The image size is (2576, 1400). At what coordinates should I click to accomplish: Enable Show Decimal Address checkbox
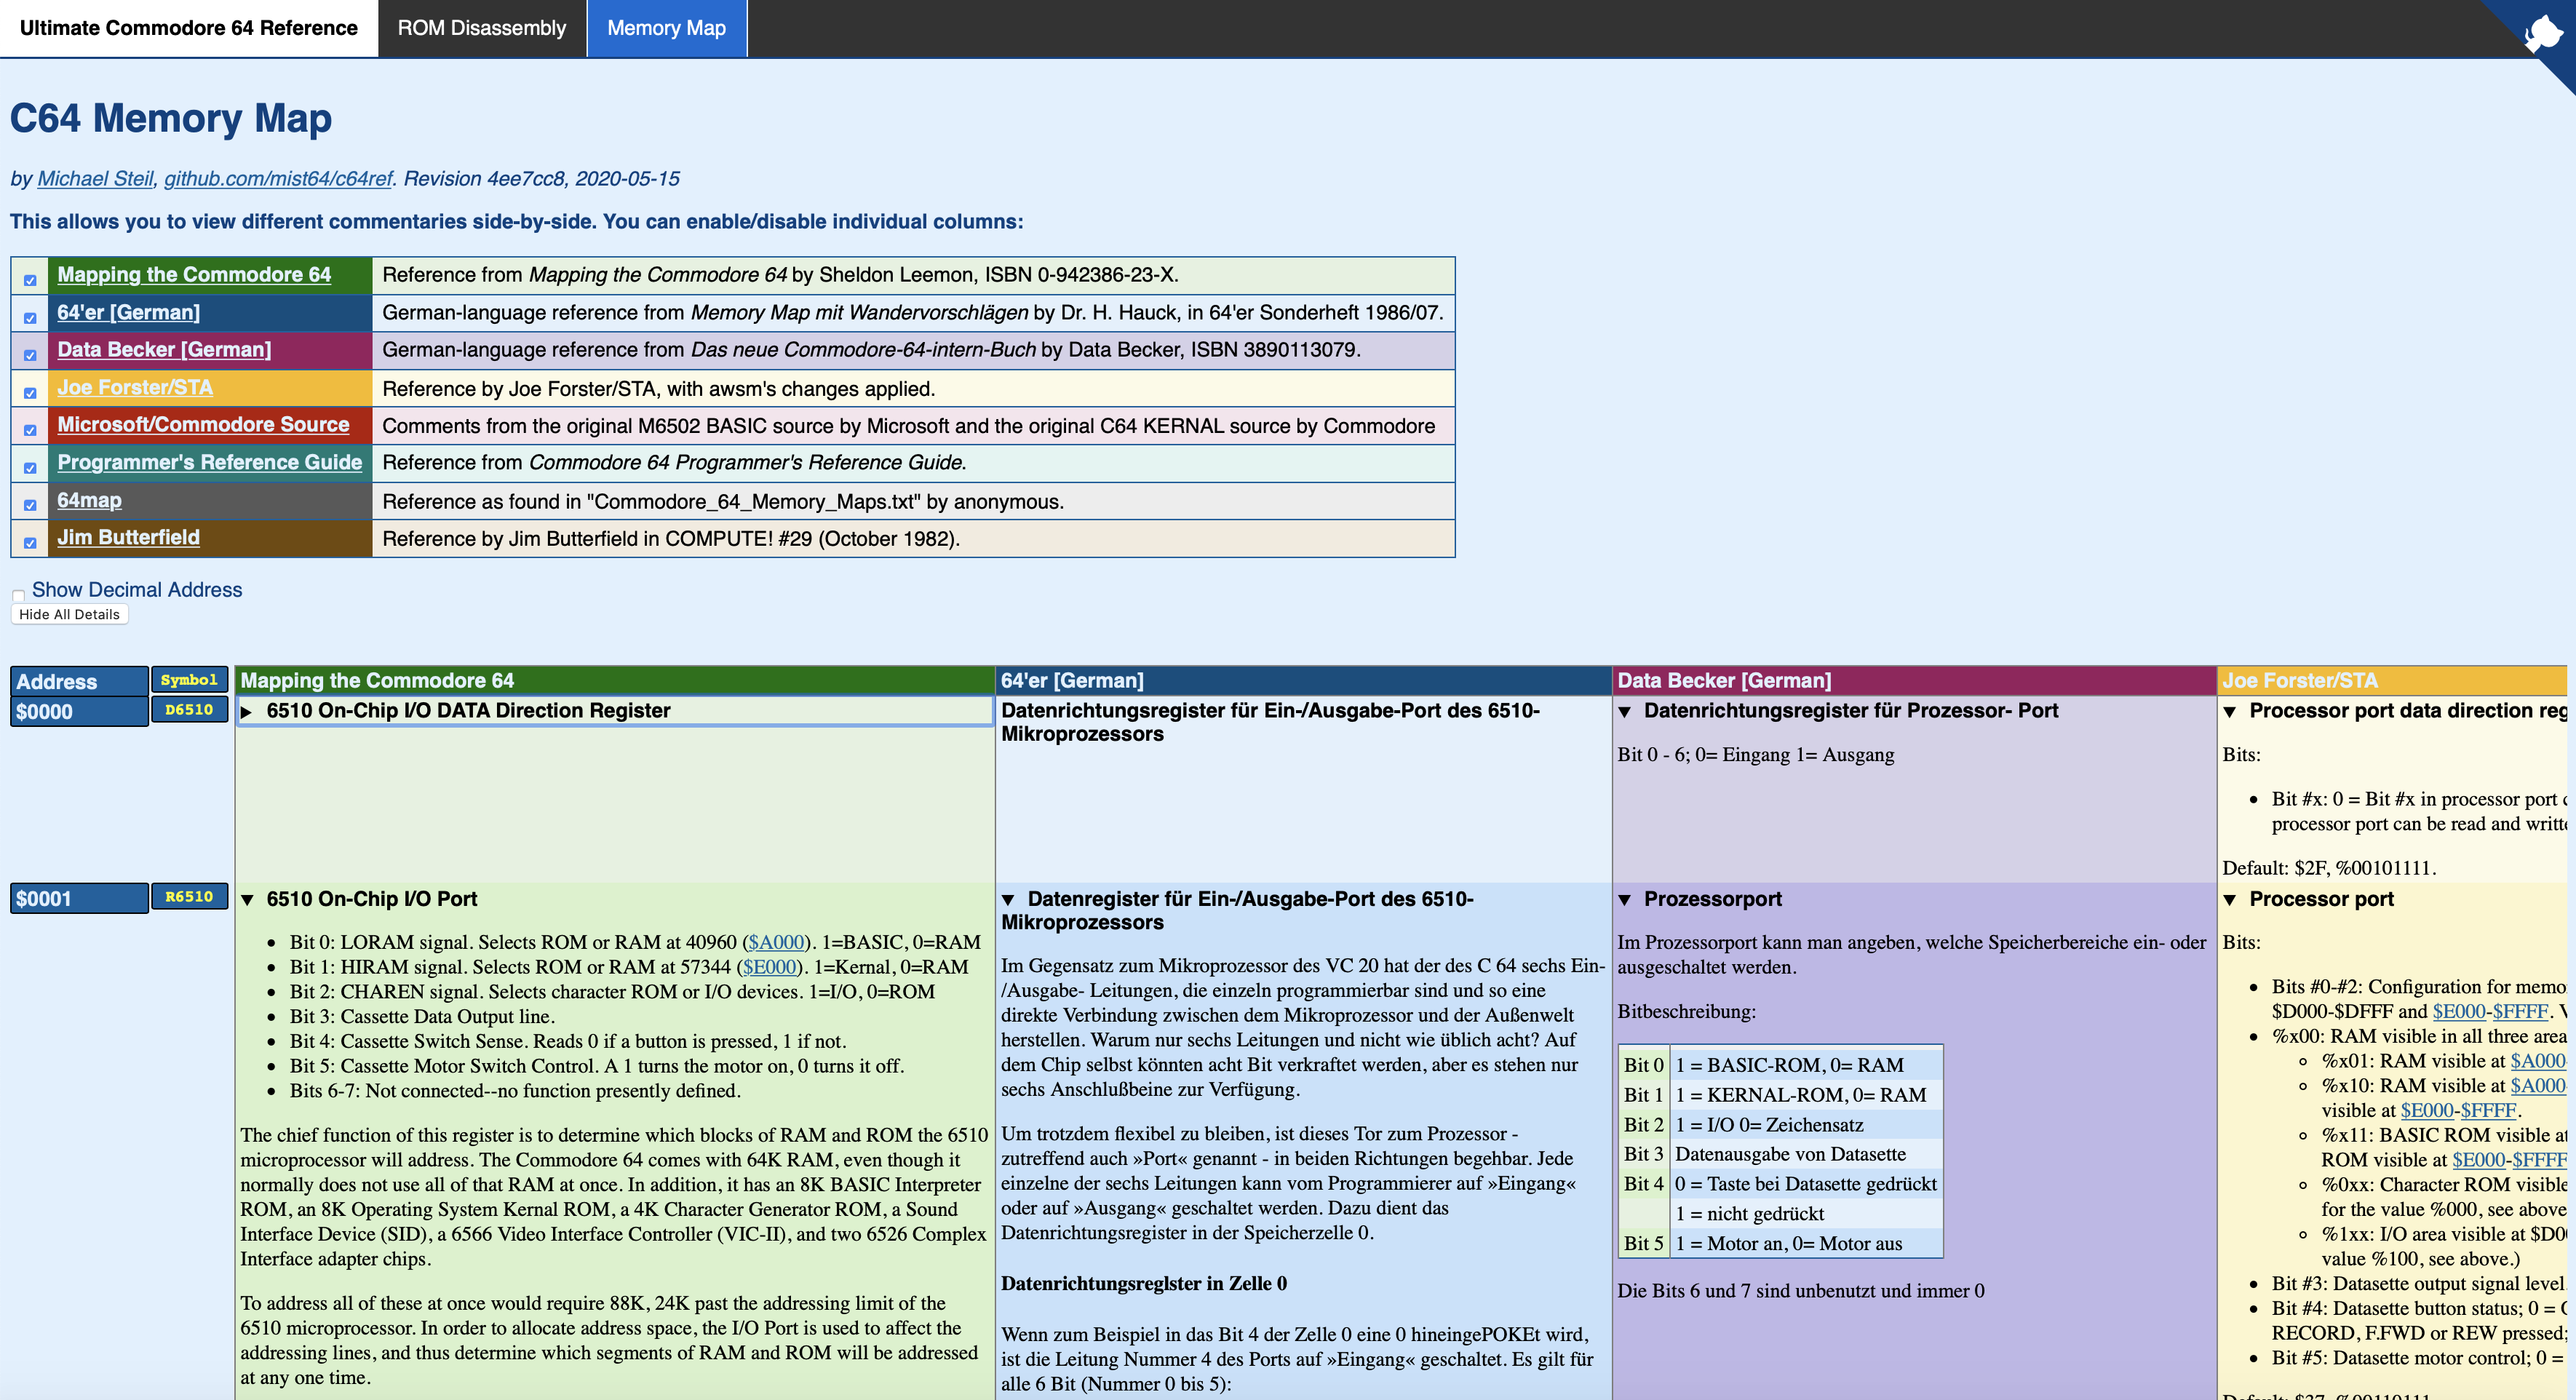[18, 596]
